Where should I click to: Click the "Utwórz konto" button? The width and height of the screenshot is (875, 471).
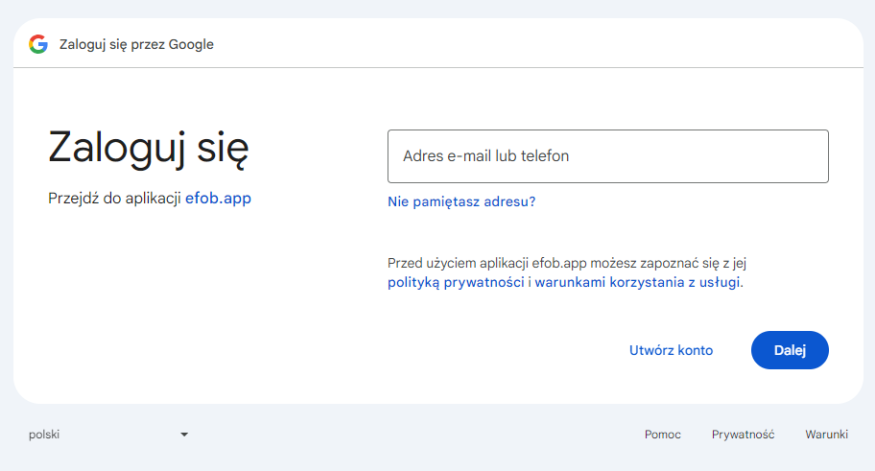point(670,350)
